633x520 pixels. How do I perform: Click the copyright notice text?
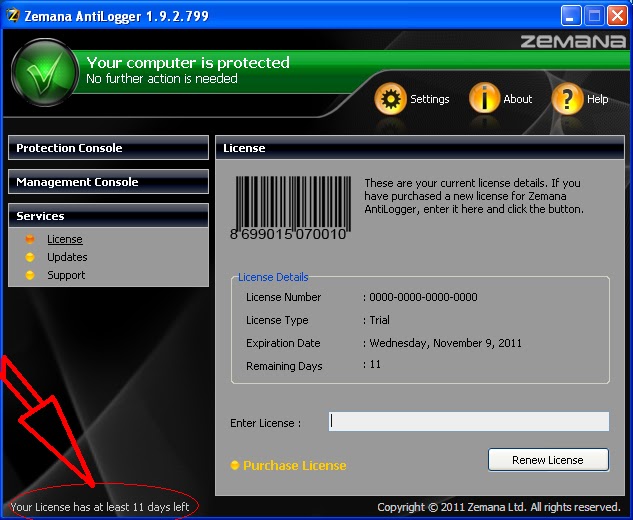point(499,507)
